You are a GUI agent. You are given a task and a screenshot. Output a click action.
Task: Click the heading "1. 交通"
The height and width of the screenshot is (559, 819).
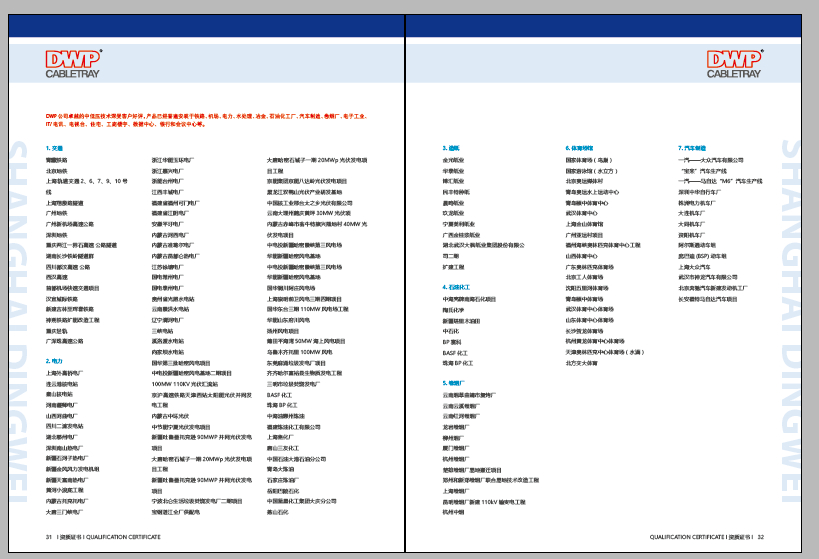tap(54, 148)
